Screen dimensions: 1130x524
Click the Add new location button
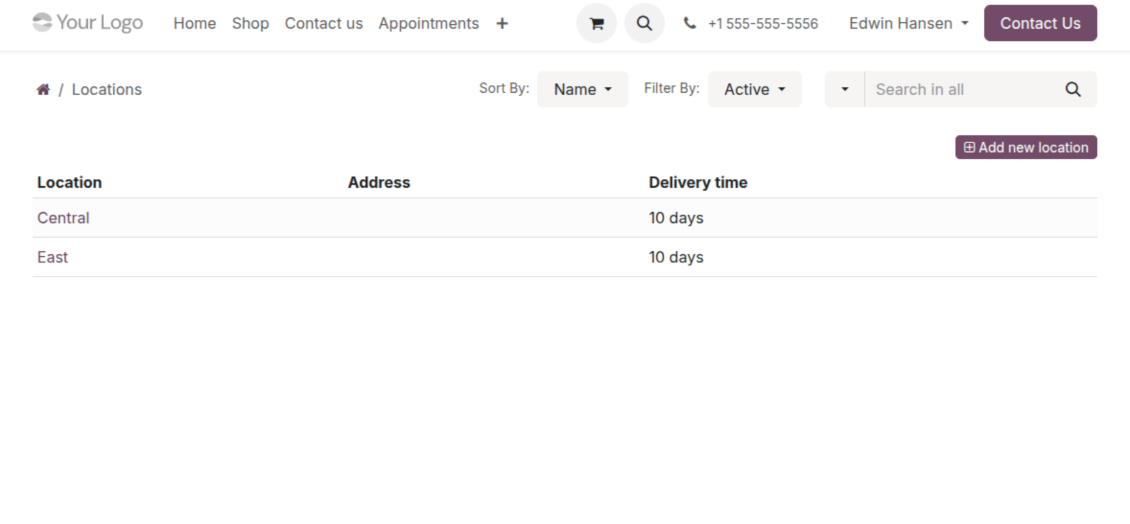[x=1025, y=147]
